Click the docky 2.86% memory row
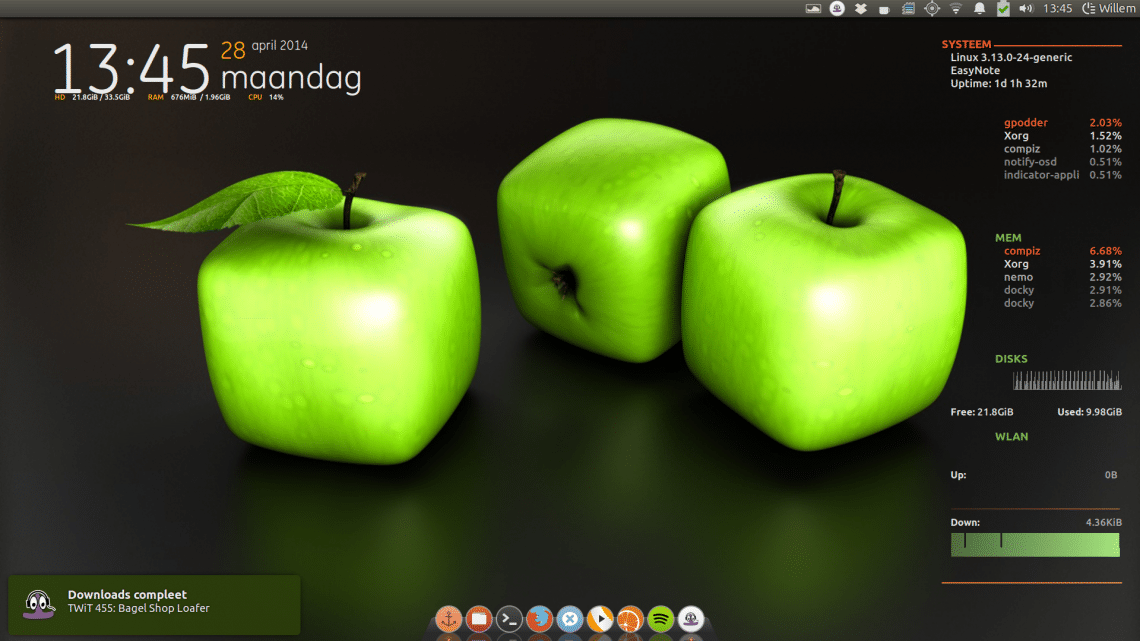 tap(1063, 303)
